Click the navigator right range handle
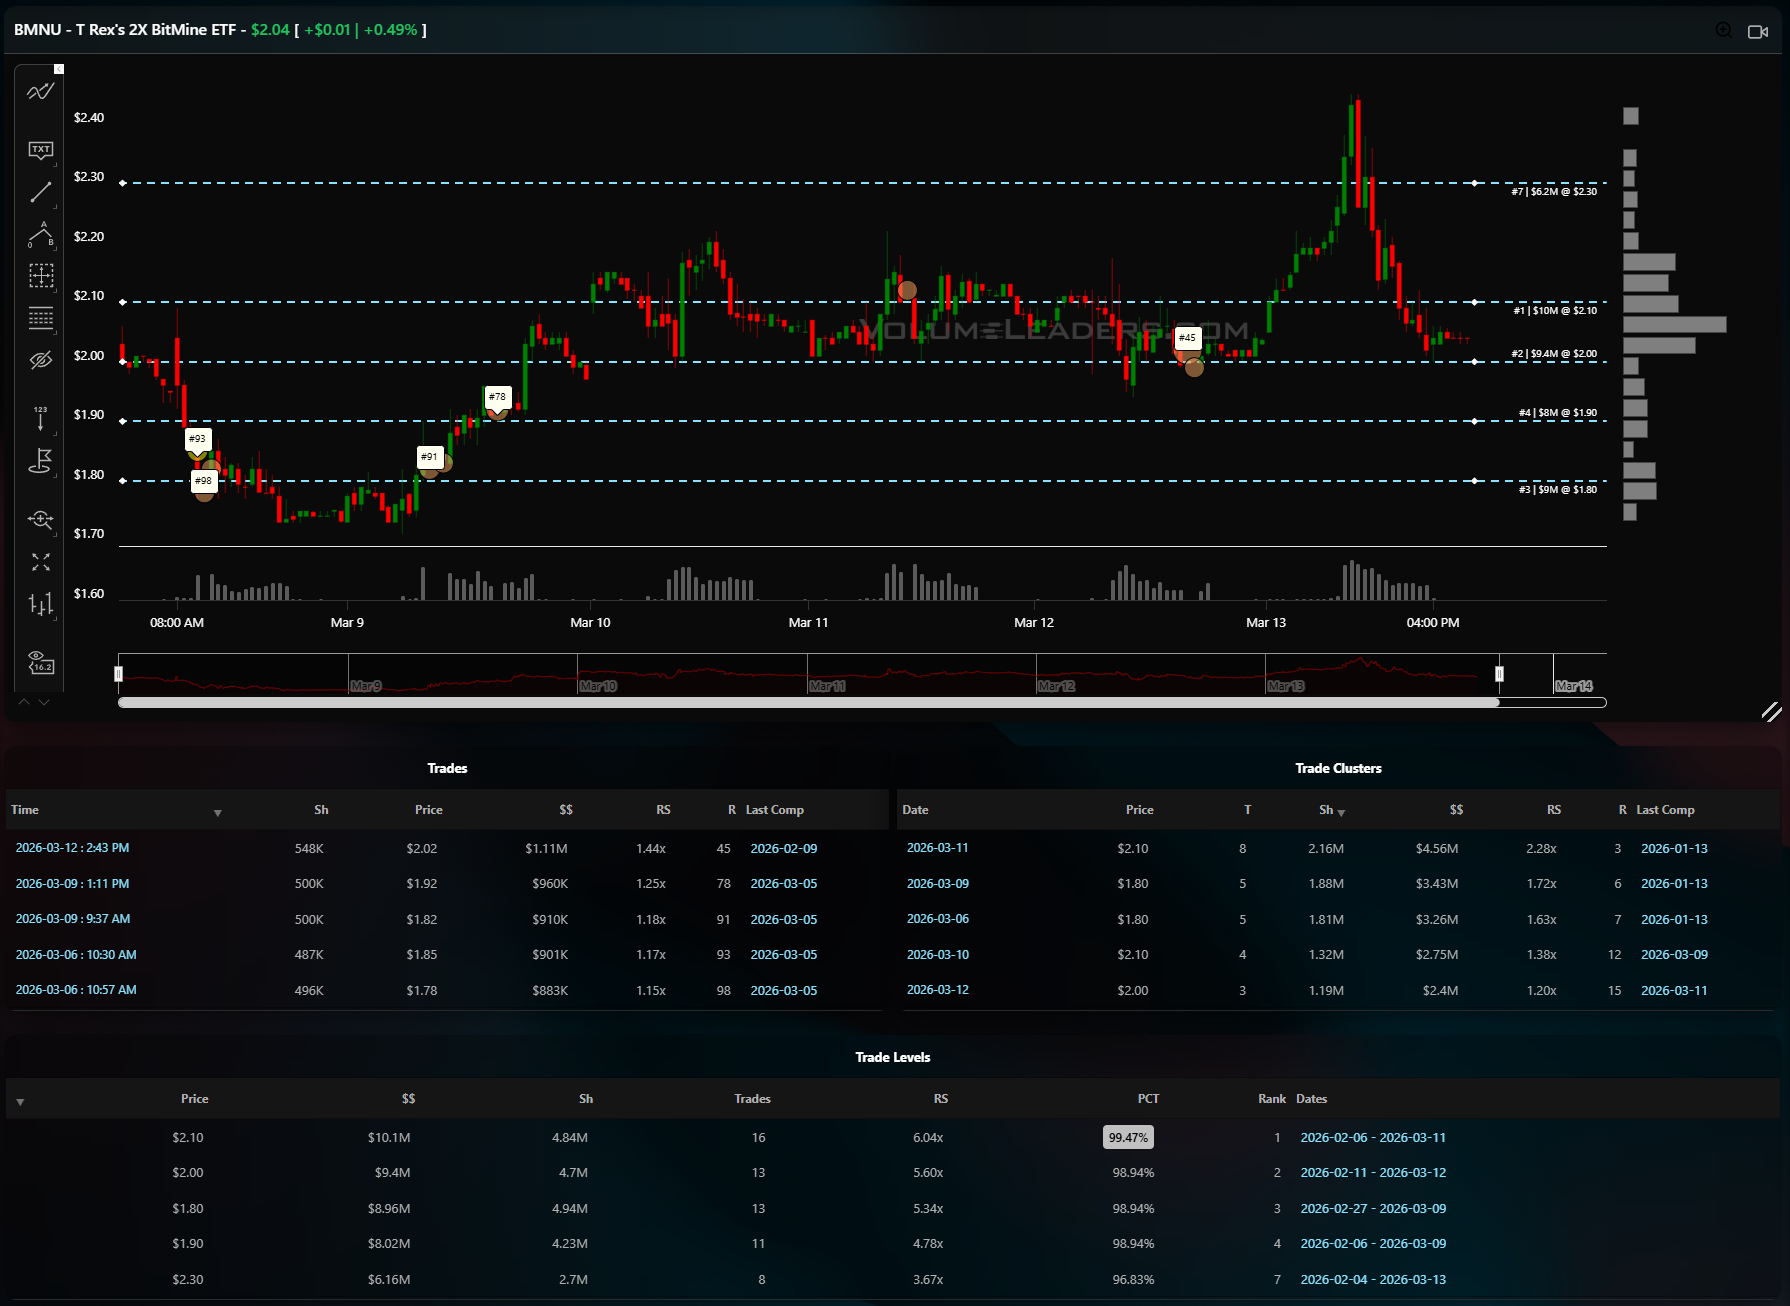 click(x=1499, y=674)
